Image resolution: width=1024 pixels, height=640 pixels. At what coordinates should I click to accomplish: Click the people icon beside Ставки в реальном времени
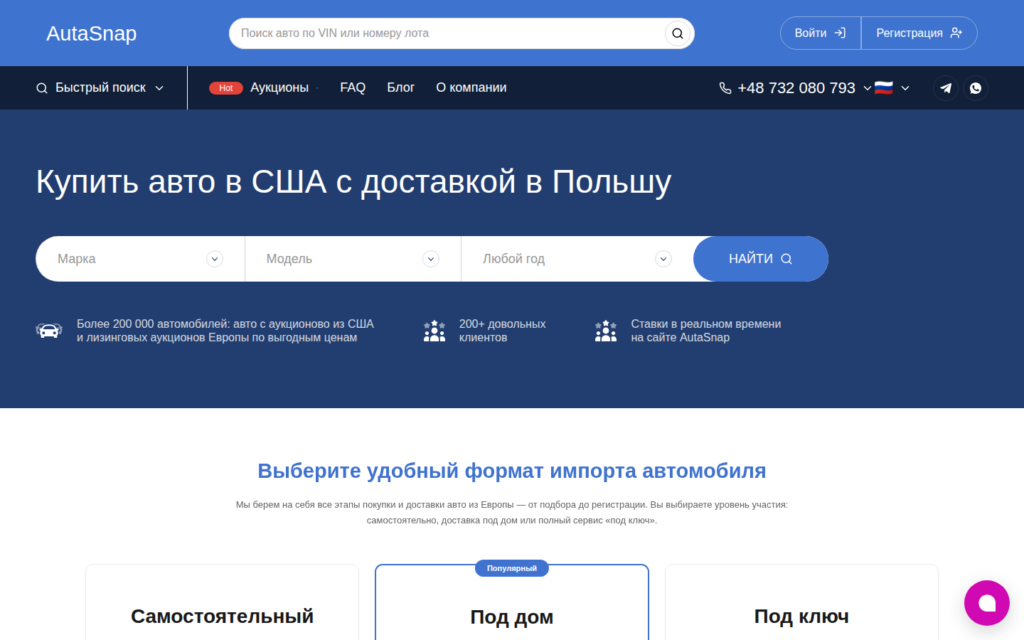click(605, 331)
